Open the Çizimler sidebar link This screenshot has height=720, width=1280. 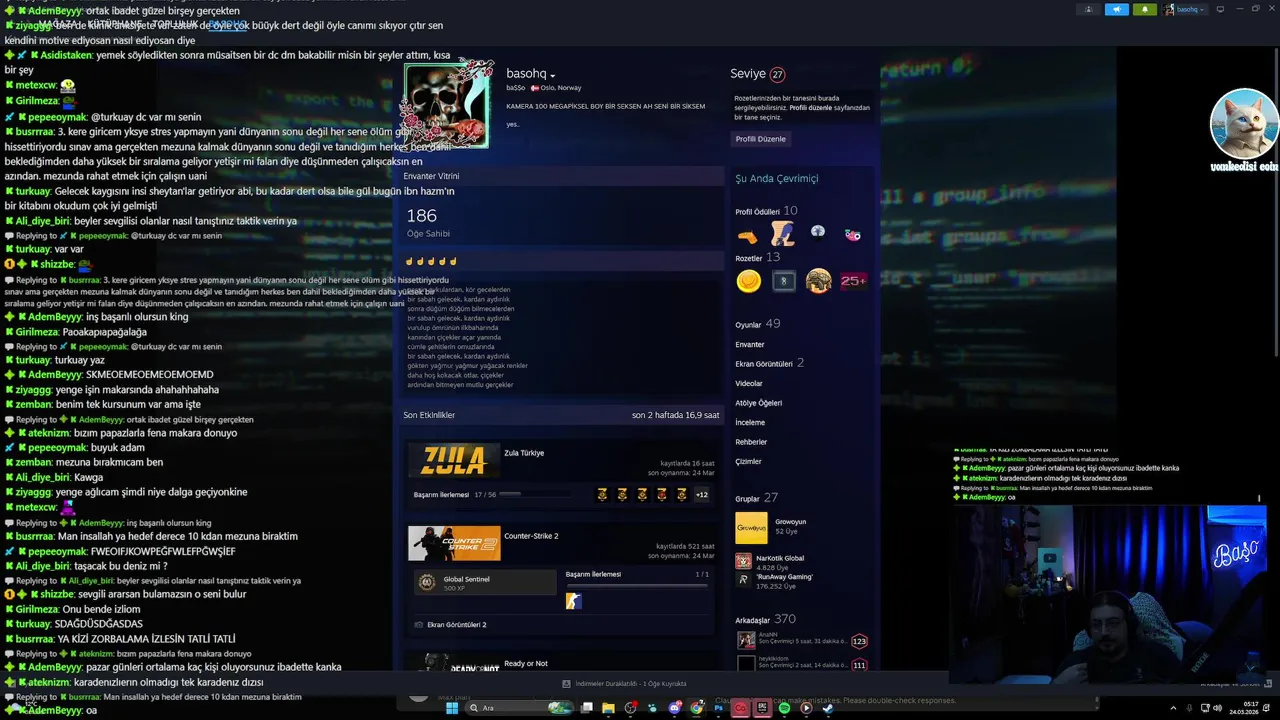pyautogui.click(x=748, y=461)
